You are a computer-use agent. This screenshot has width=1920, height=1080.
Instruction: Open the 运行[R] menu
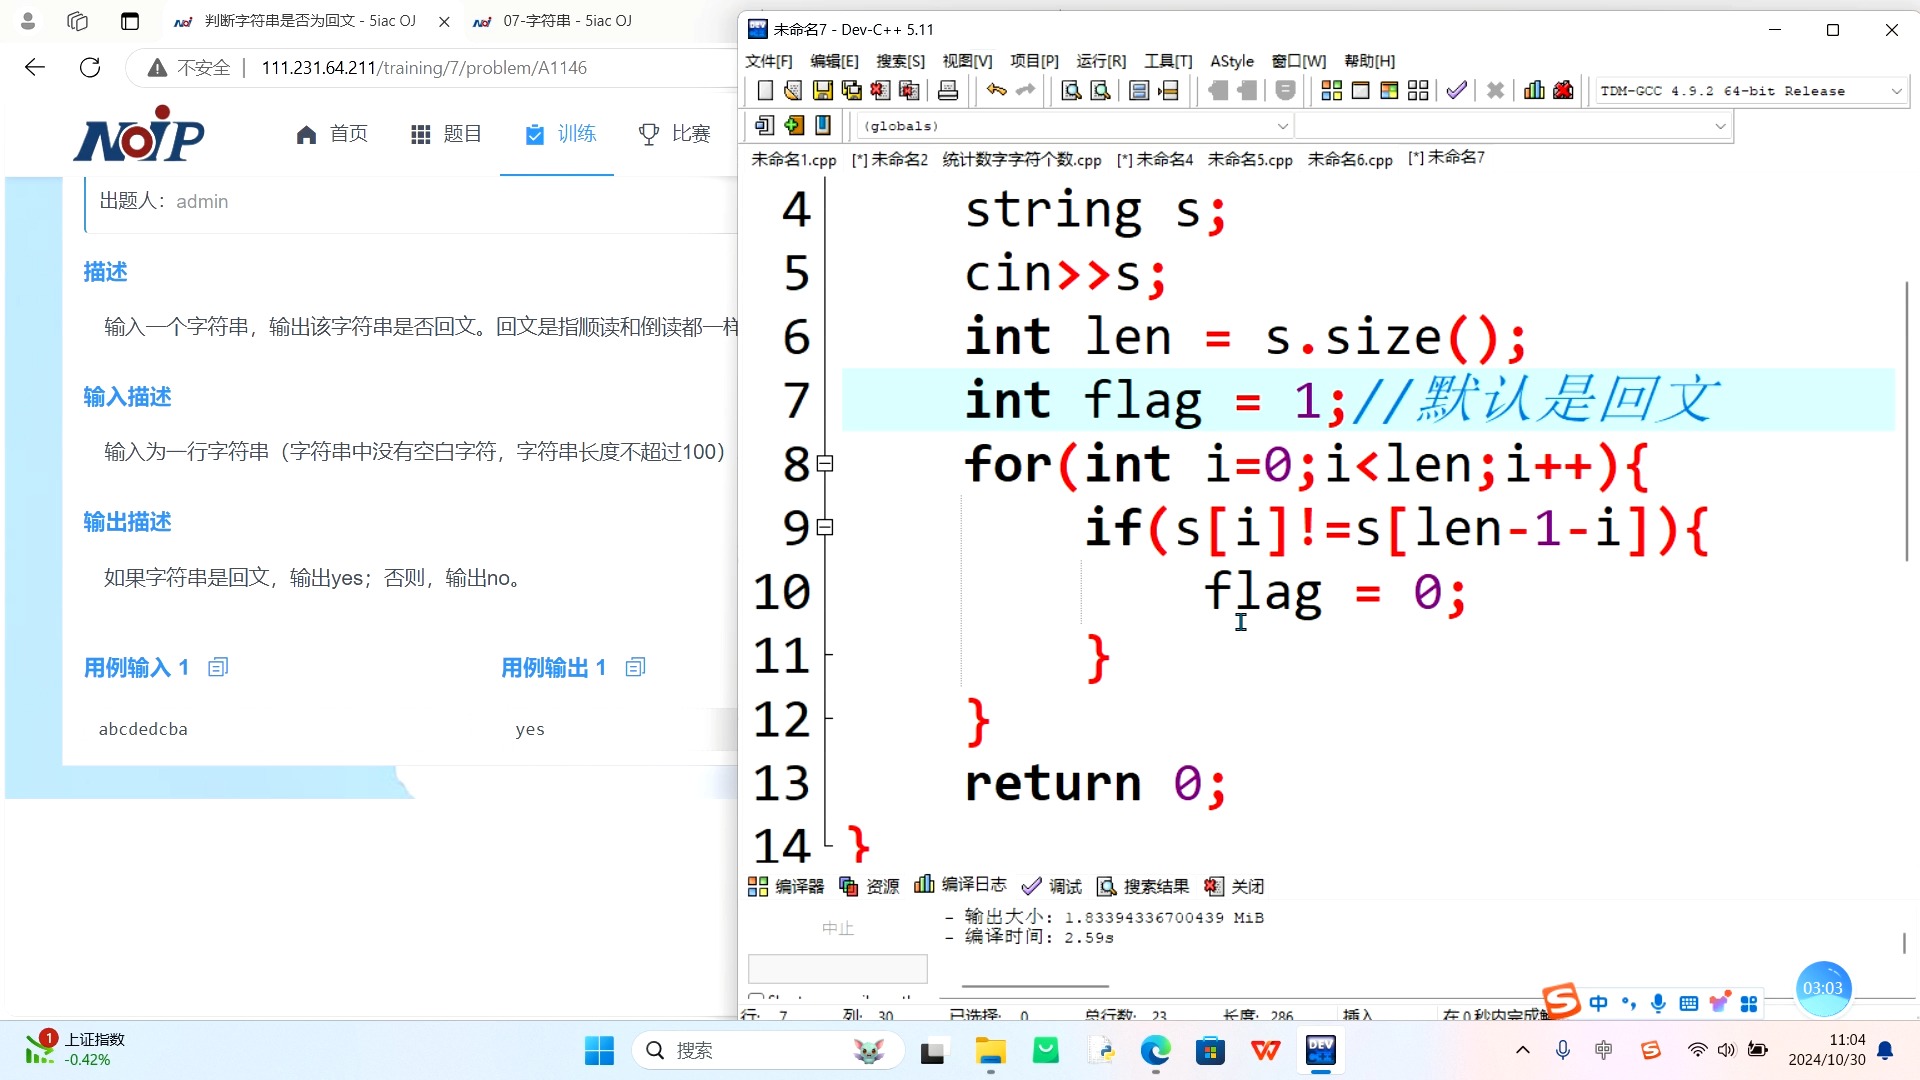[1101, 61]
